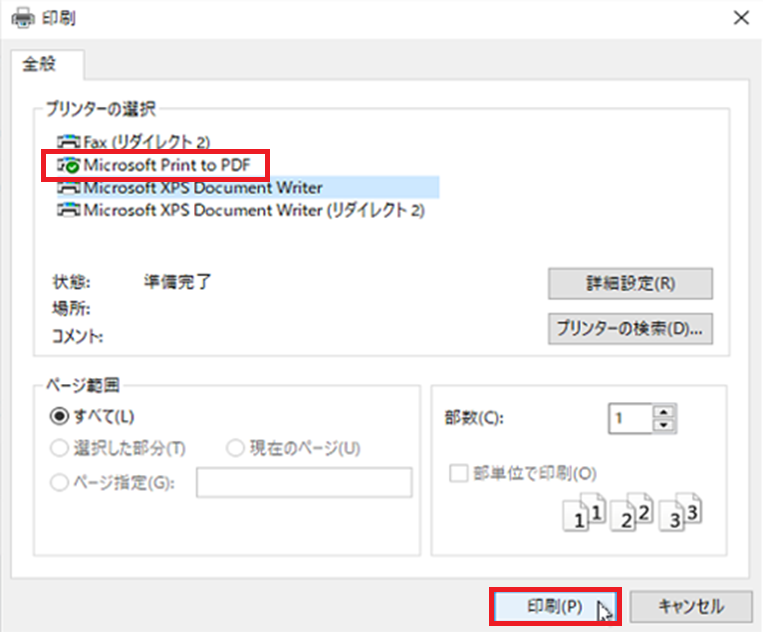Select the Fax (リダイレクト 2) printer icon
Viewport: 763px width, 632px height.
[x=69, y=142]
